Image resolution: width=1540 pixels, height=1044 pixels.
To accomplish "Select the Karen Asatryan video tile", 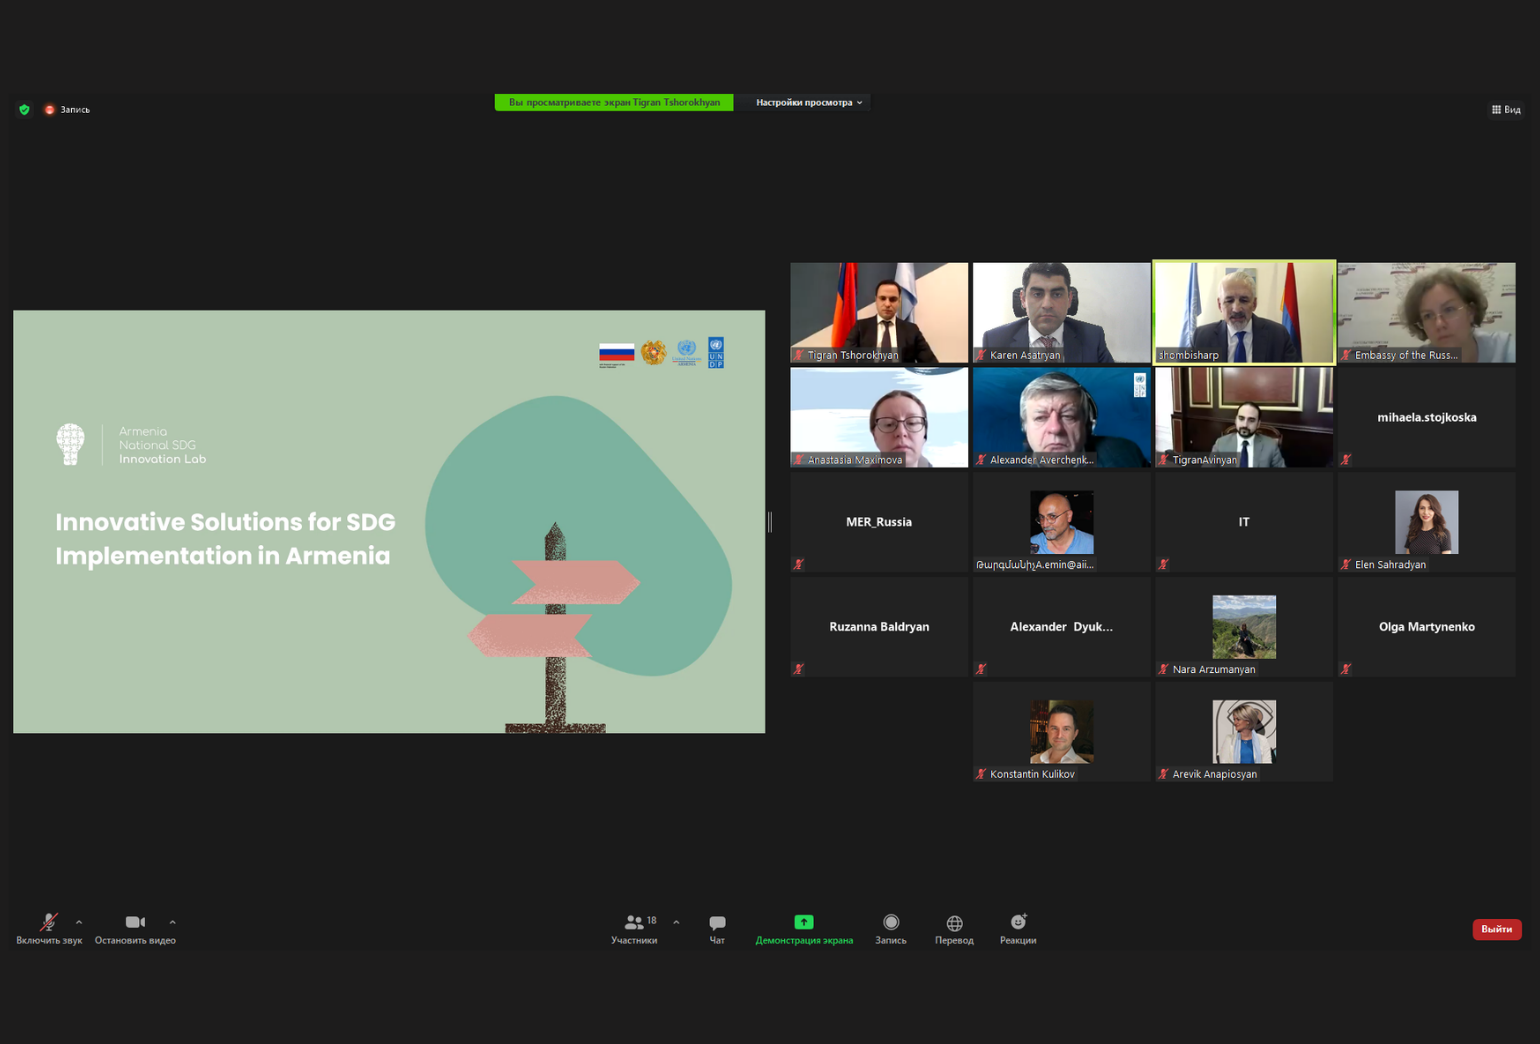I will click(x=1061, y=312).
